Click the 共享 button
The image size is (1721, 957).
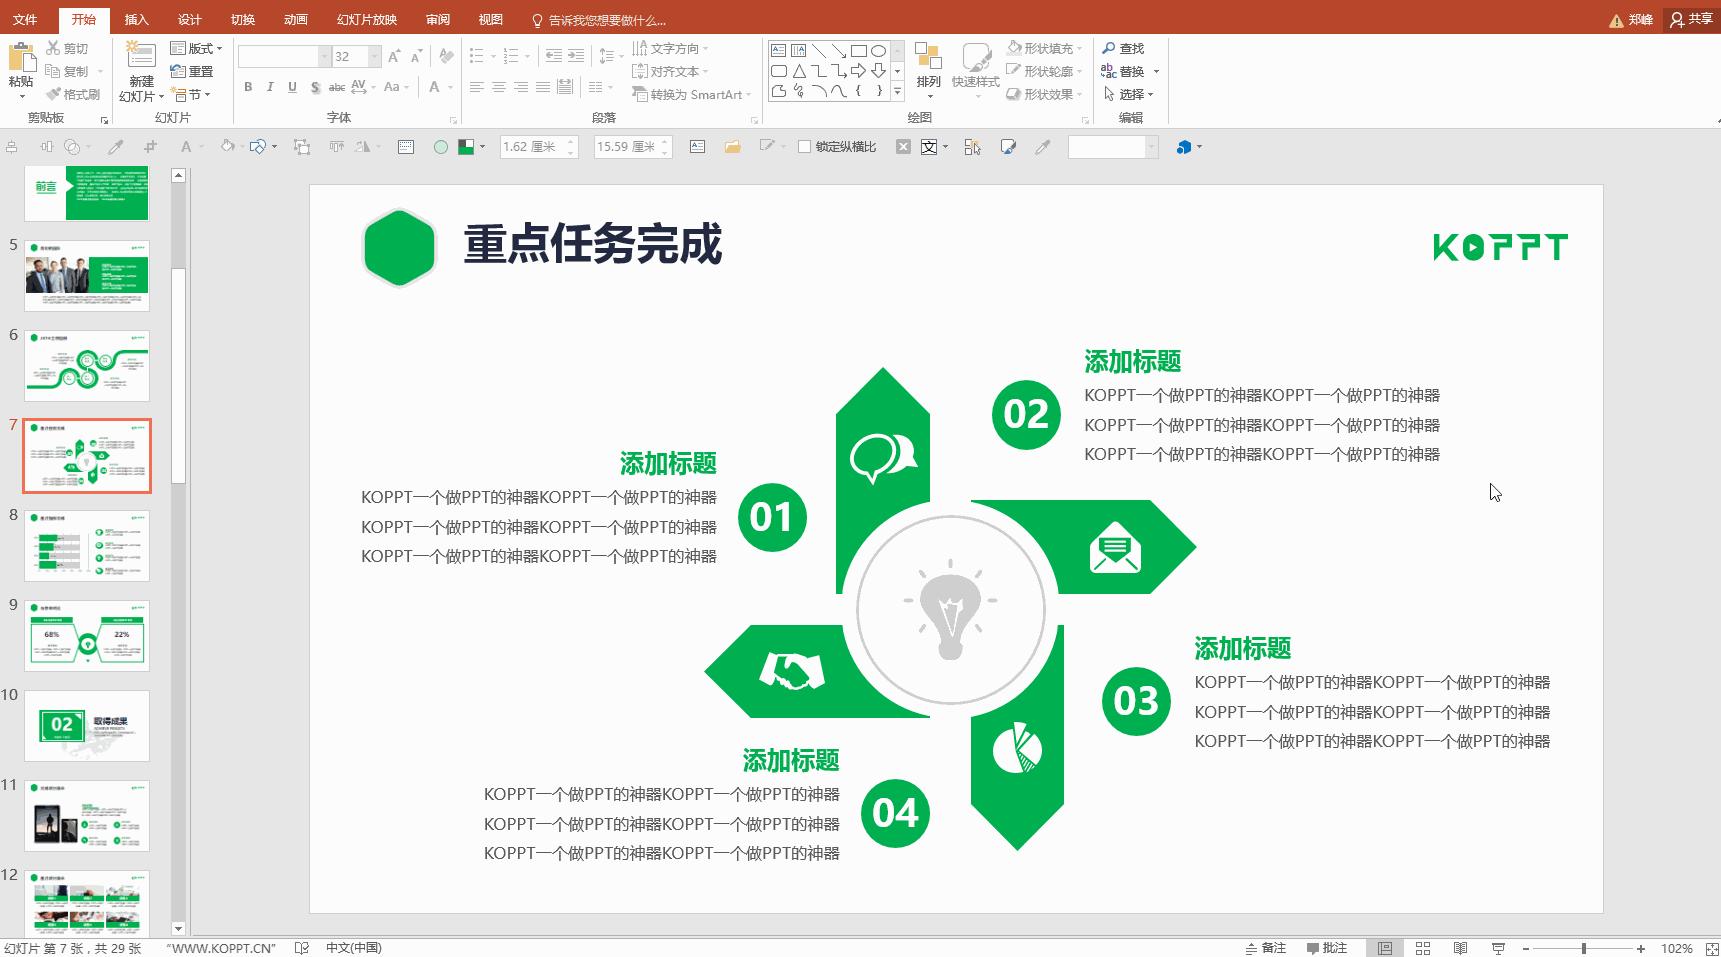[x=1693, y=18]
